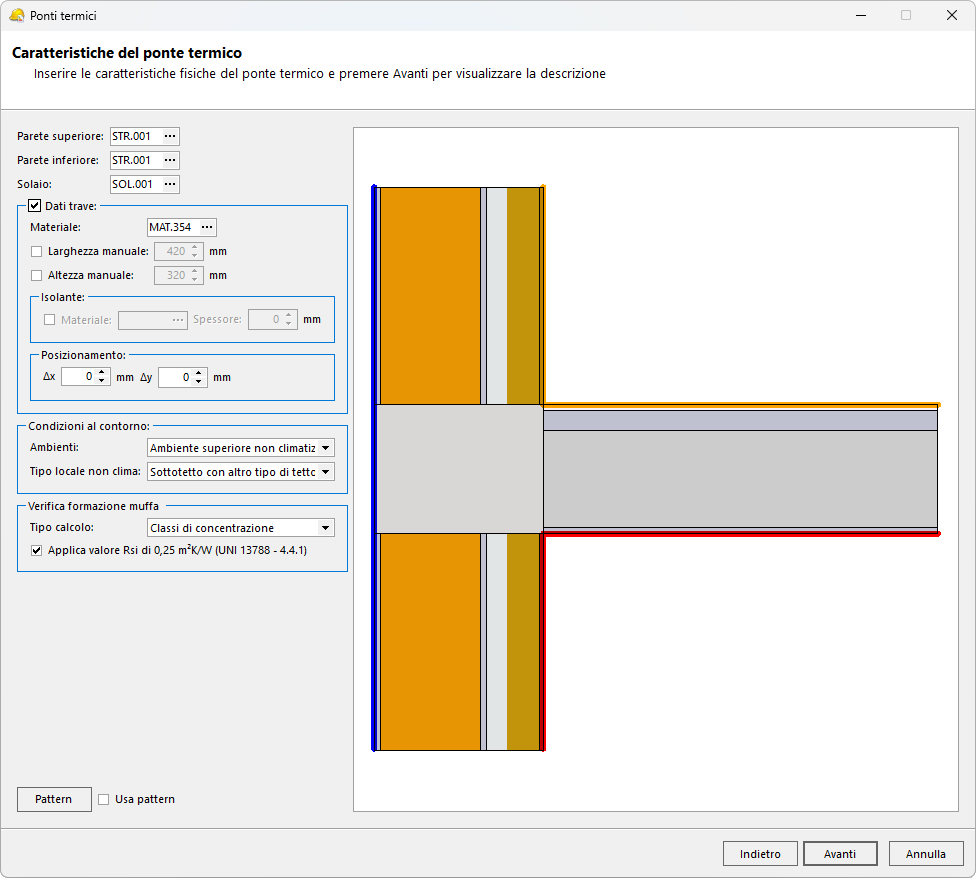Close the Ponti termici window
Image resolution: width=976 pixels, height=878 pixels.
tap(951, 15)
